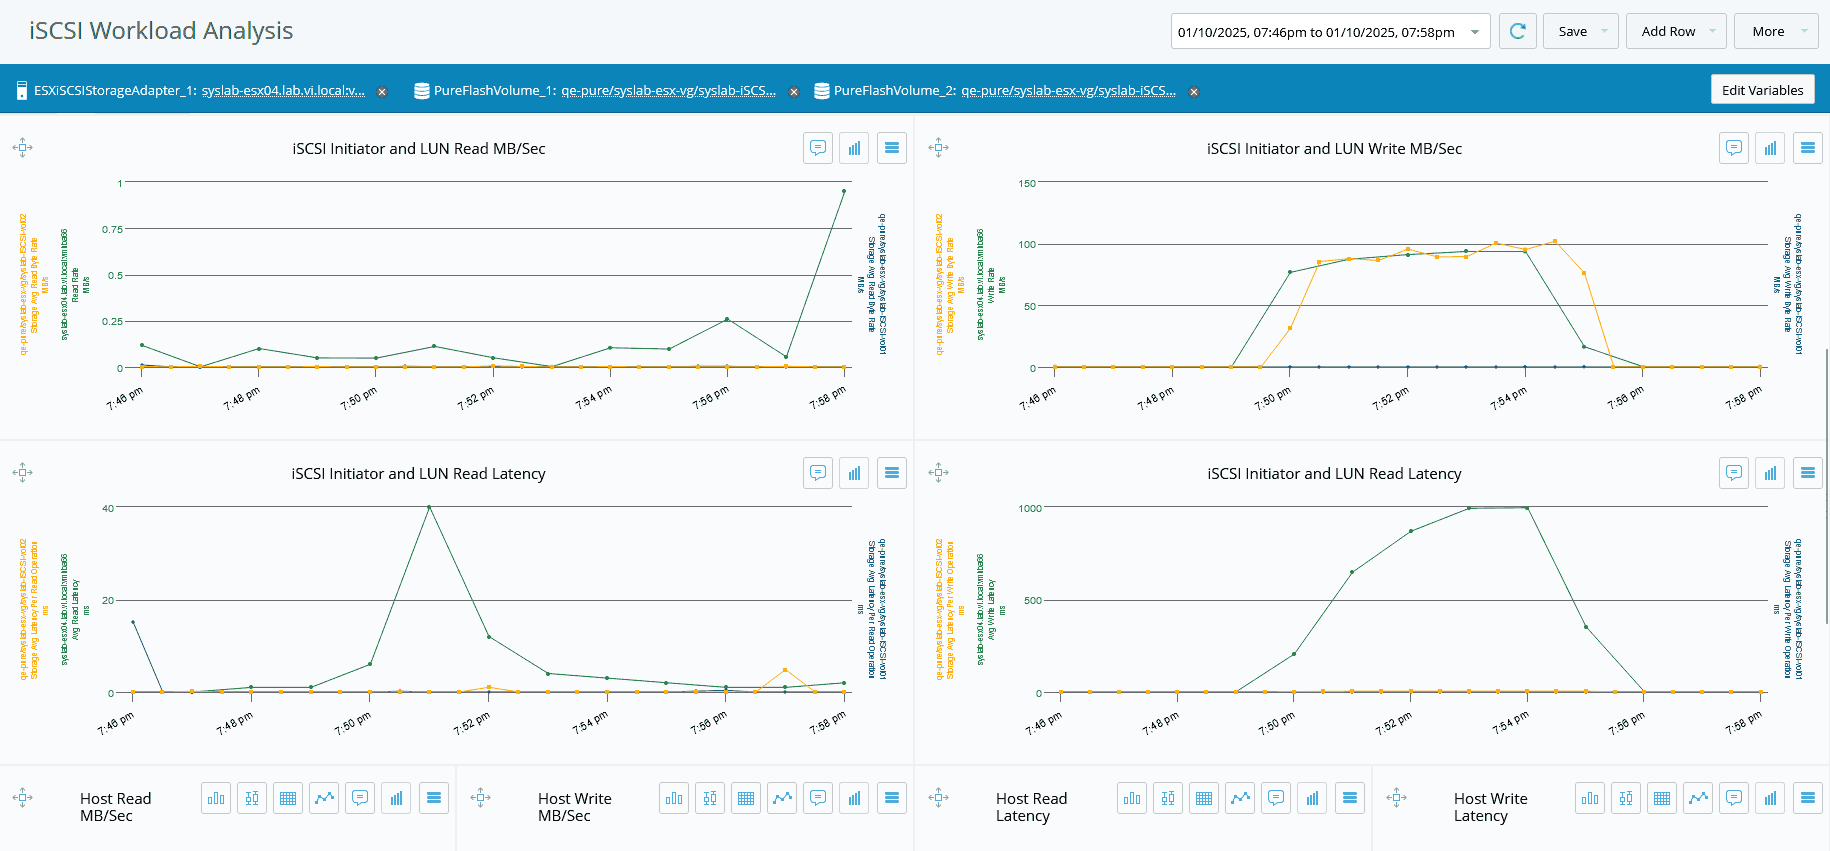Click the "iSCSI Initiator and LUN Write MB/Sec" title
The height and width of the screenshot is (851, 1830).
(x=1334, y=149)
